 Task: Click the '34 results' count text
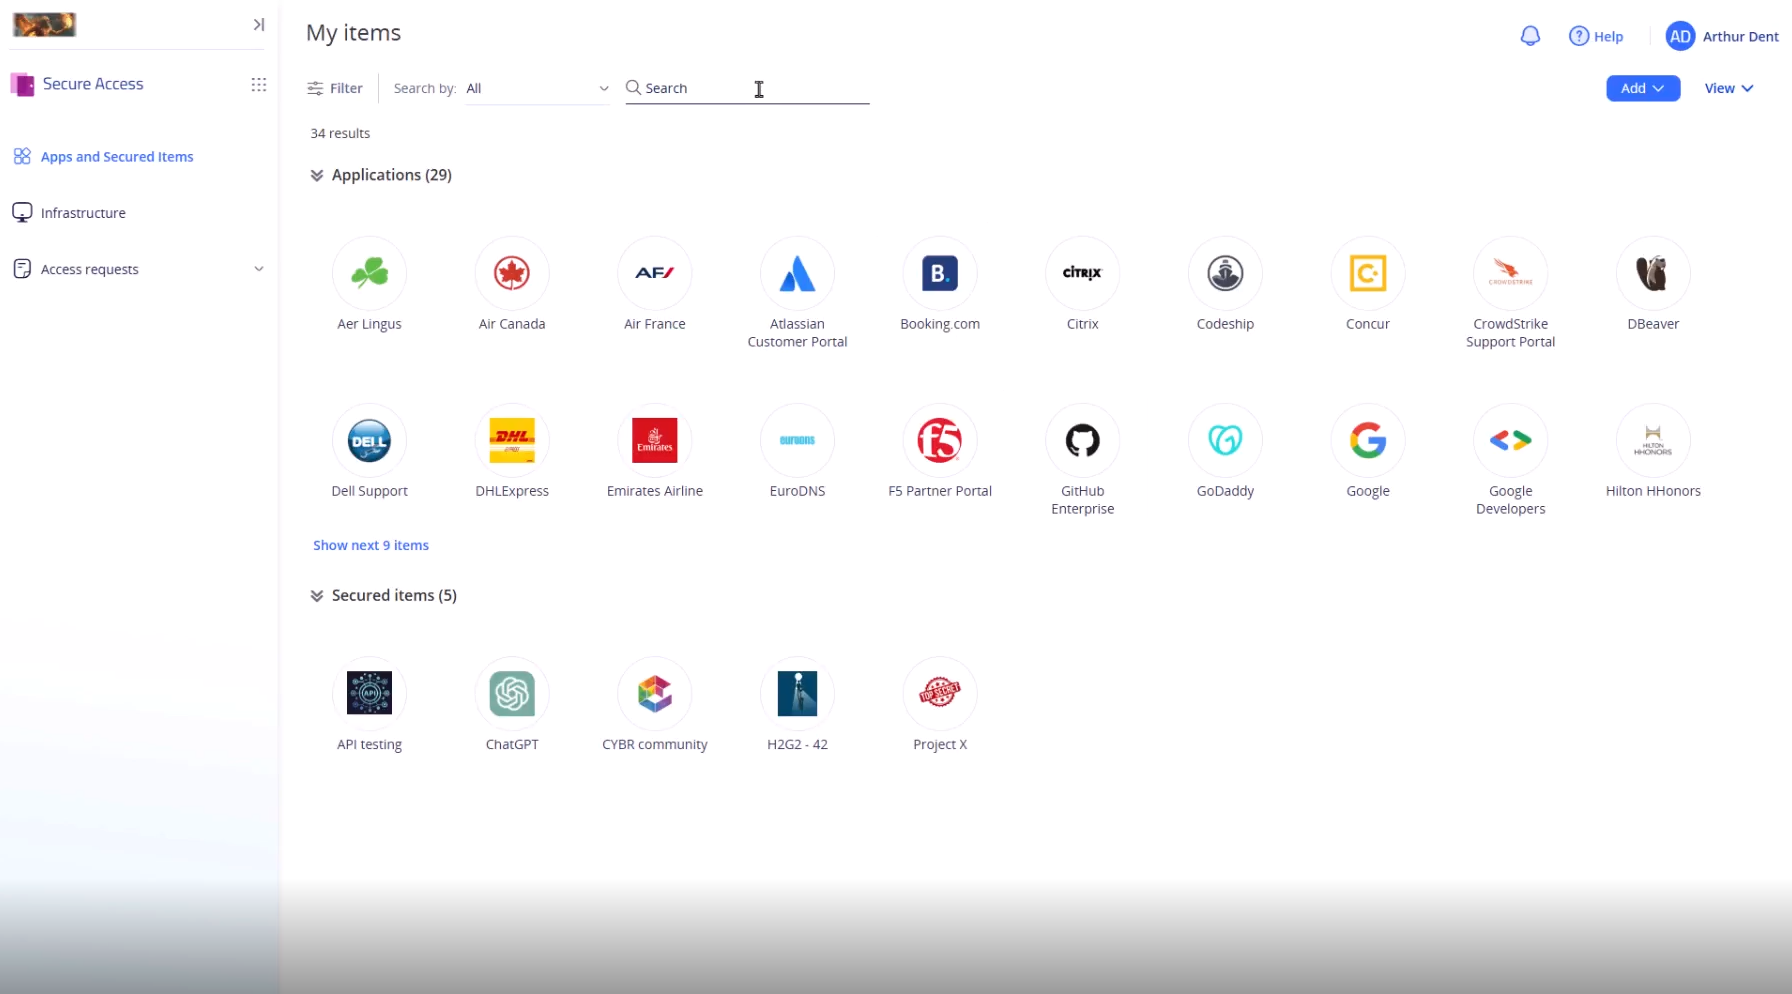(x=340, y=133)
